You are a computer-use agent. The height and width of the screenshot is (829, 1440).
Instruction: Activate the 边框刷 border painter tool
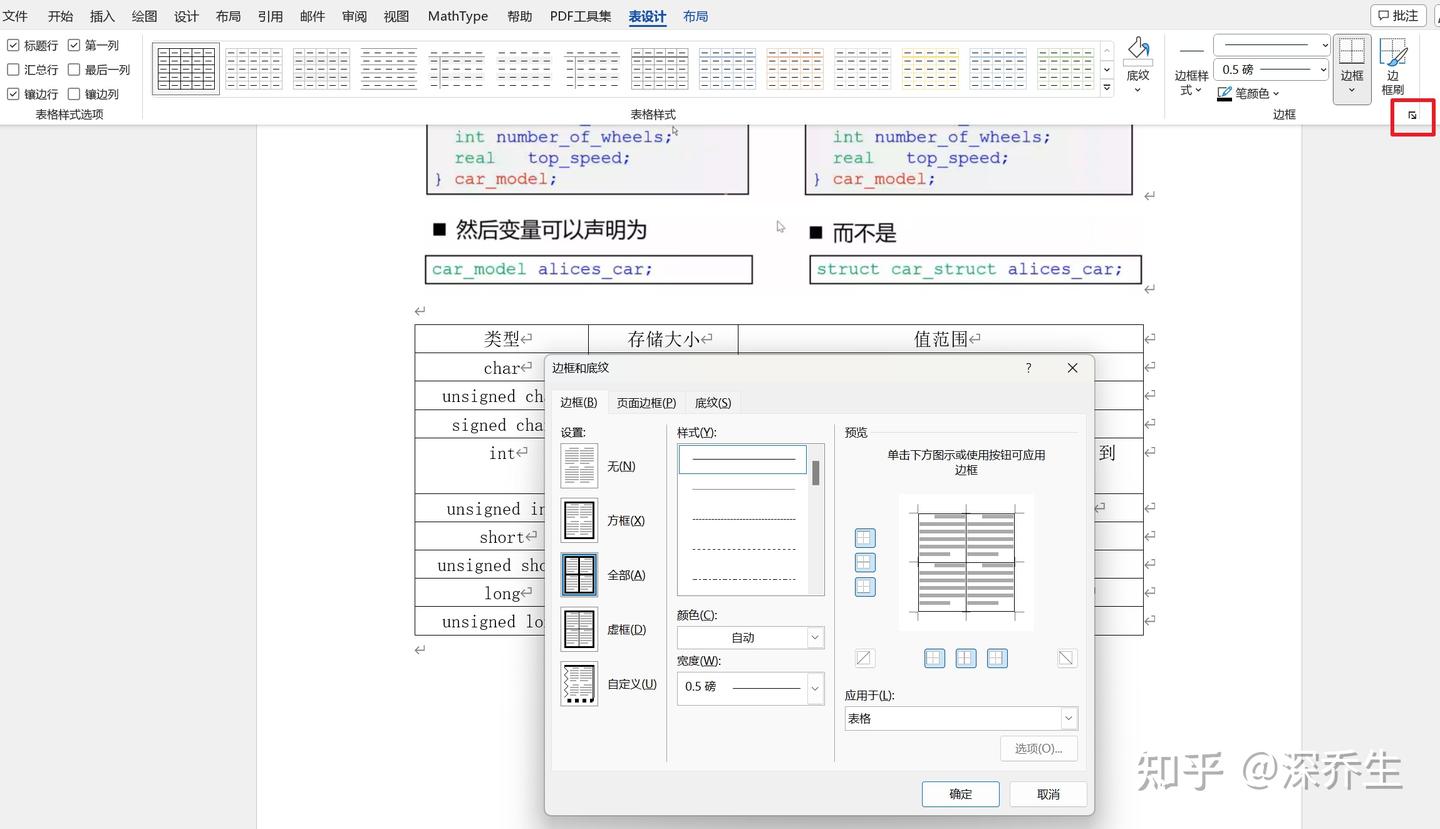click(x=1393, y=66)
